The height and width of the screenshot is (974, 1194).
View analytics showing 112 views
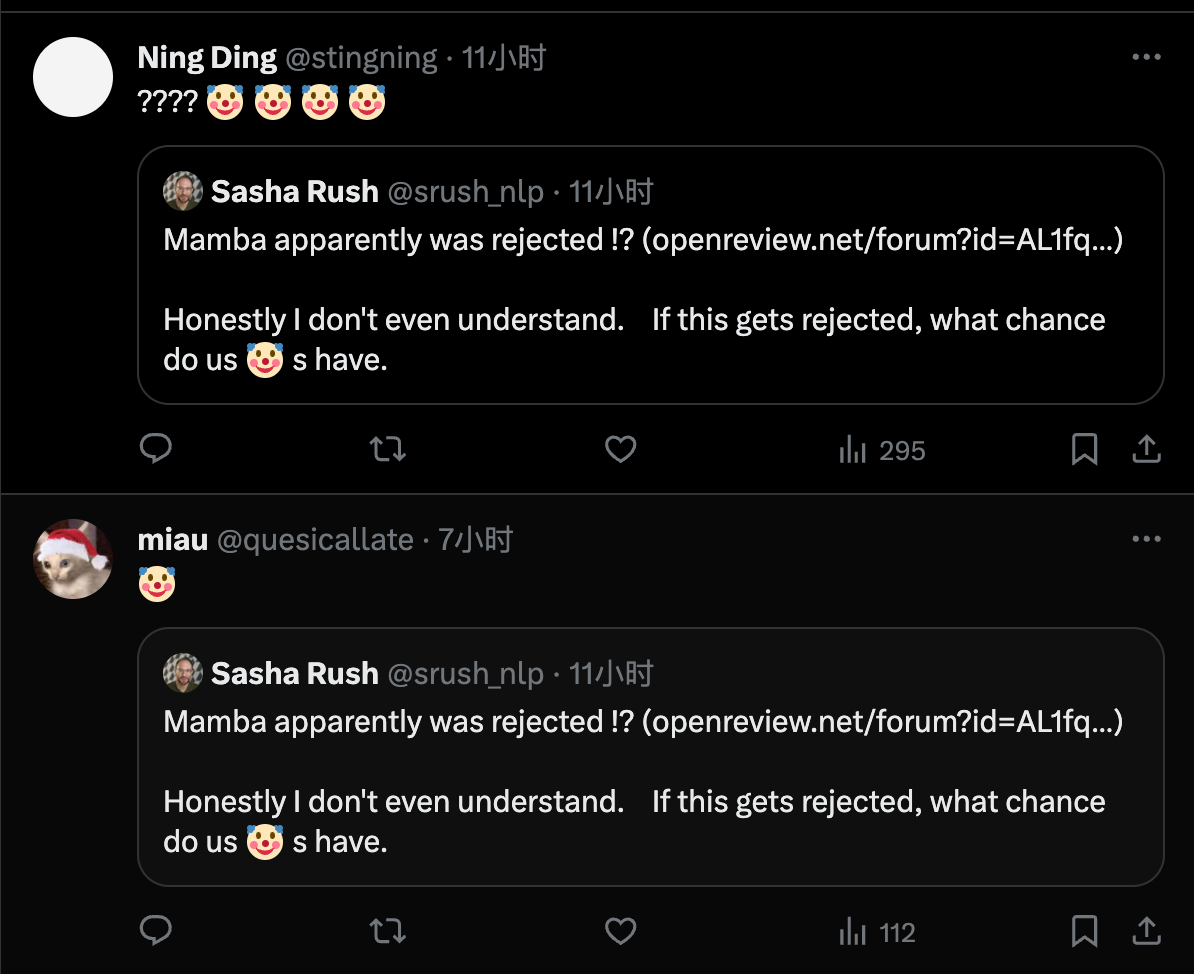pyautogui.click(x=878, y=933)
